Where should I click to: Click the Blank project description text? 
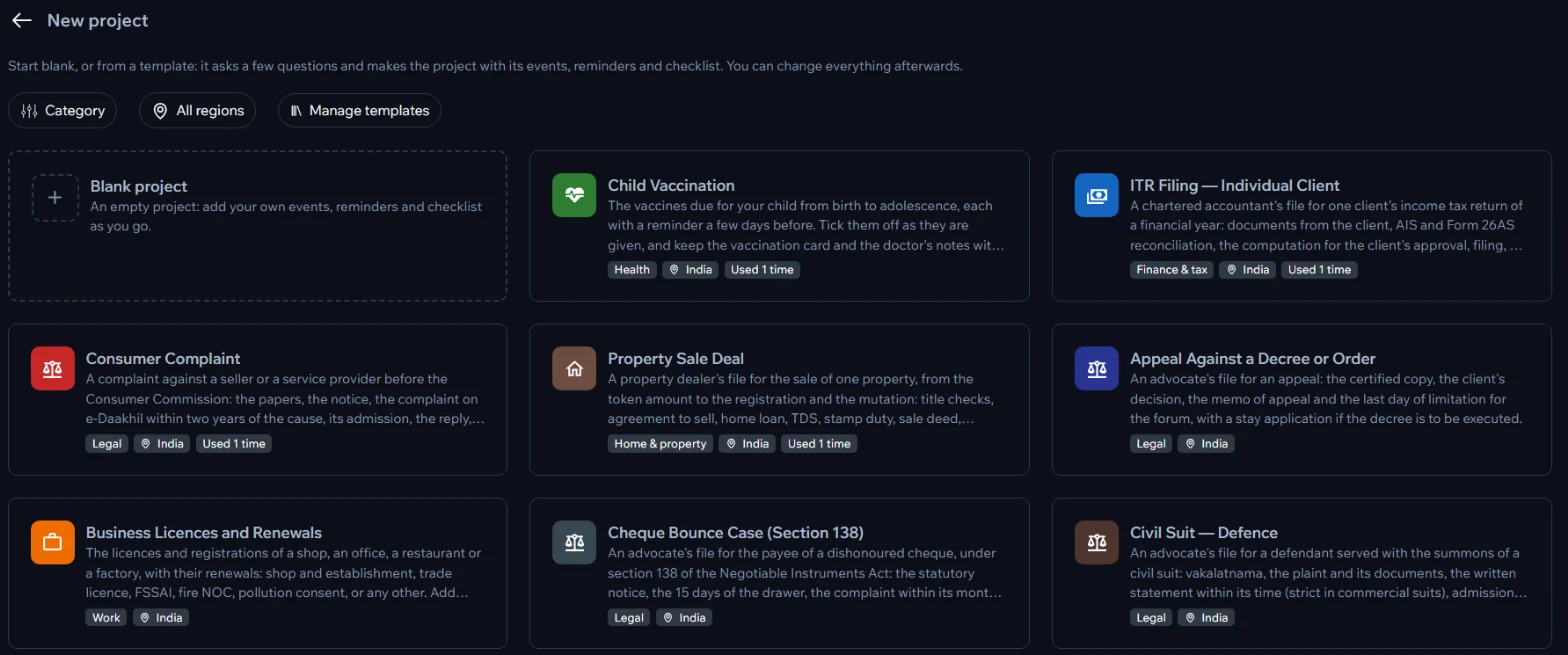(286, 216)
